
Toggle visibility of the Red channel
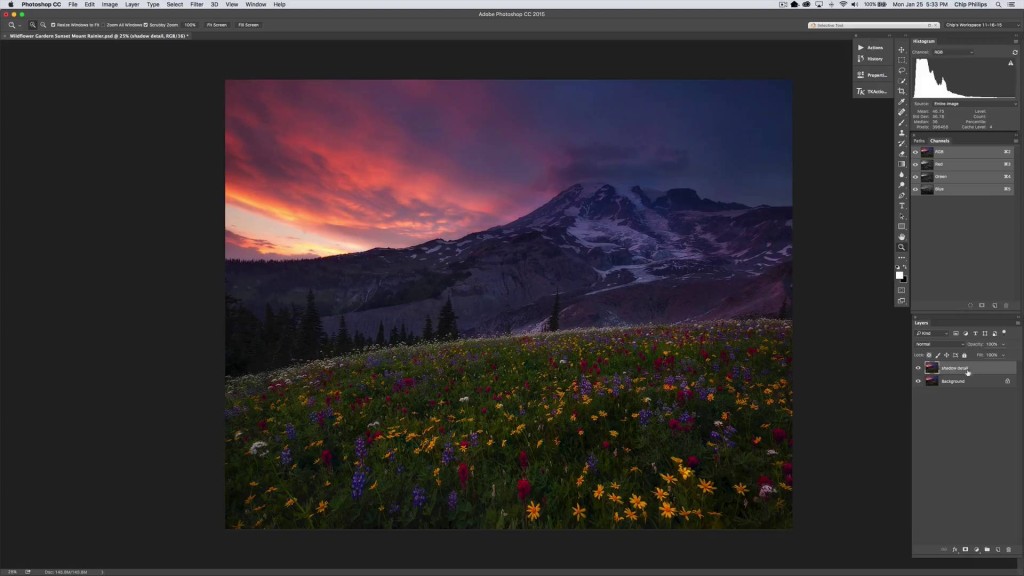pos(915,164)
